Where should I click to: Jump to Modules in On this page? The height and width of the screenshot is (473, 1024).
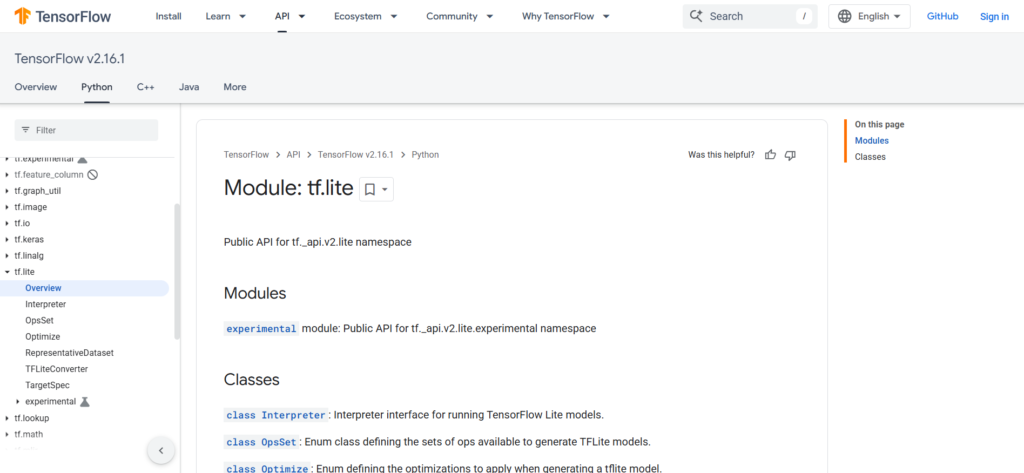(871, 140)
